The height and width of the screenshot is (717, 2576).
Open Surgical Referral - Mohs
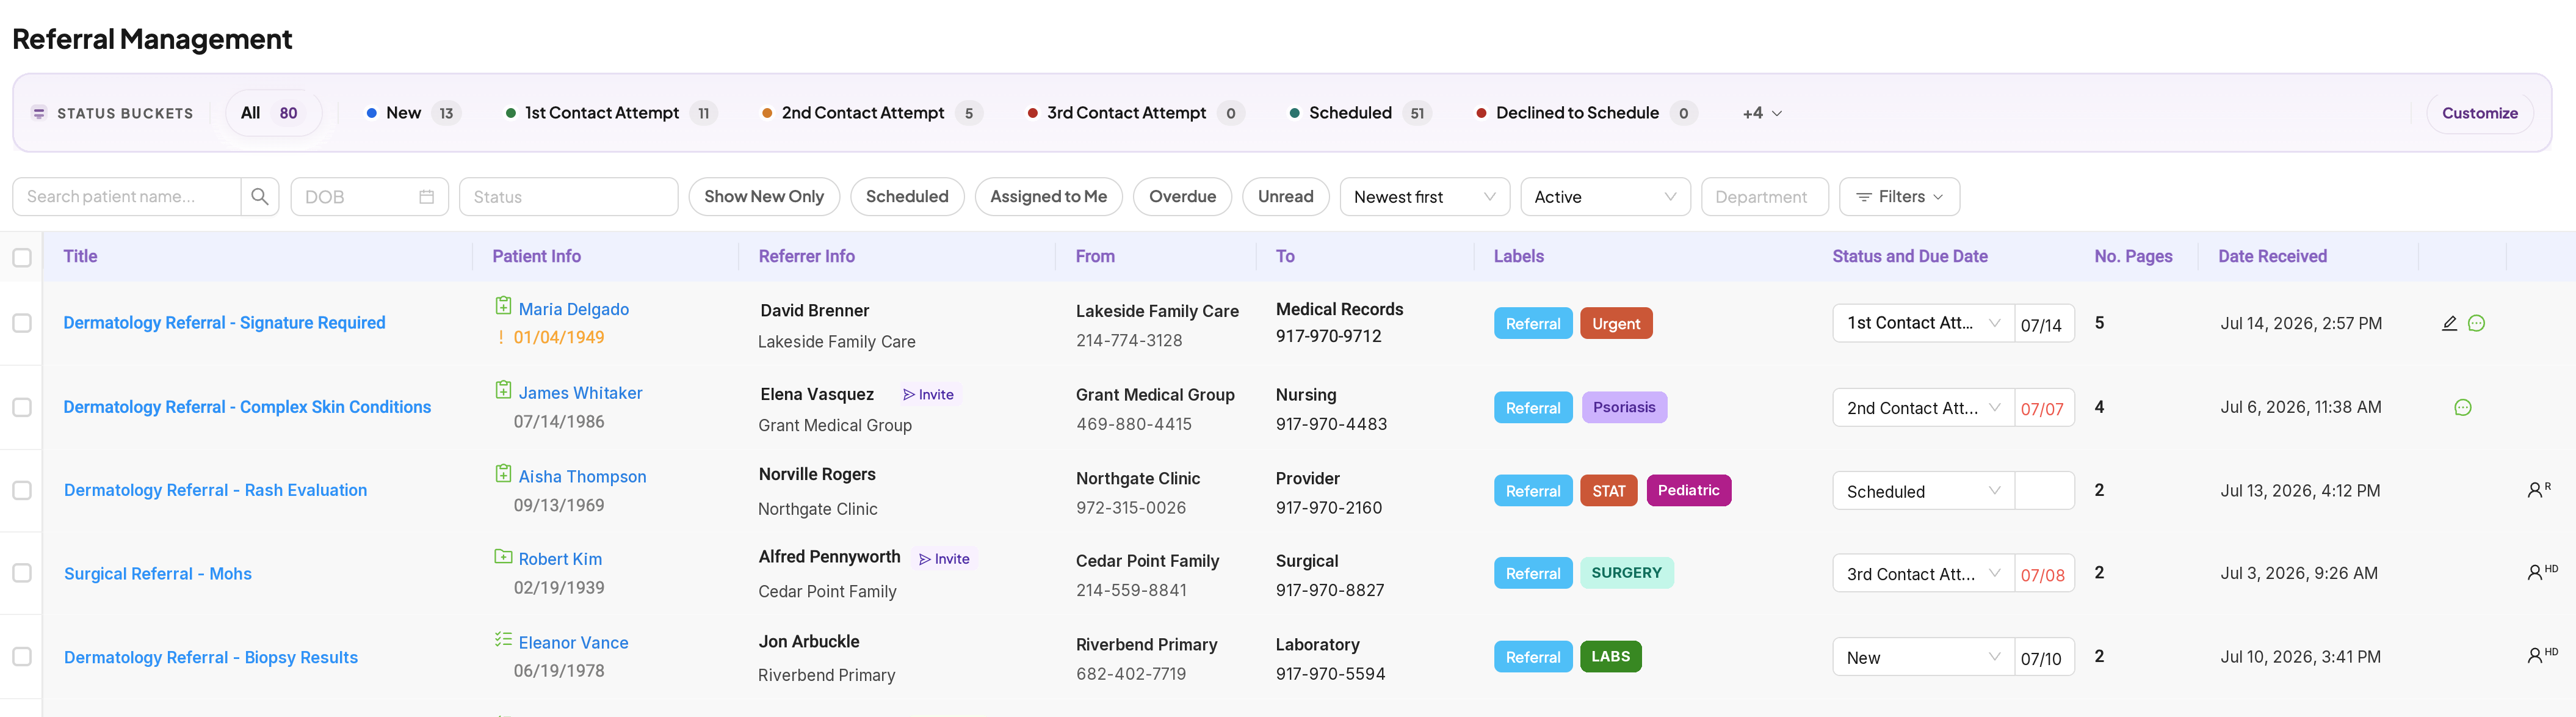(158, 574)
